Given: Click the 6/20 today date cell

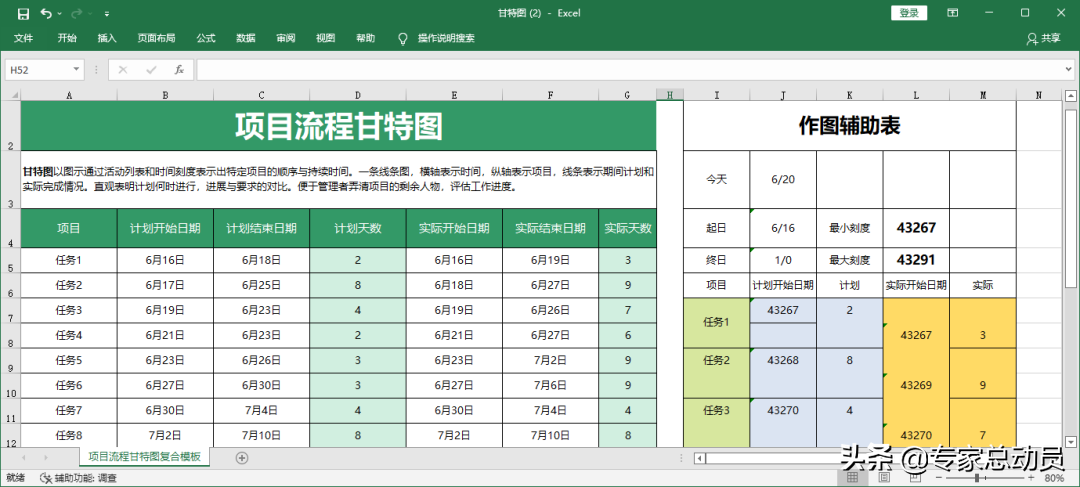Looking at the screenshot, I should tap(783, 179).
